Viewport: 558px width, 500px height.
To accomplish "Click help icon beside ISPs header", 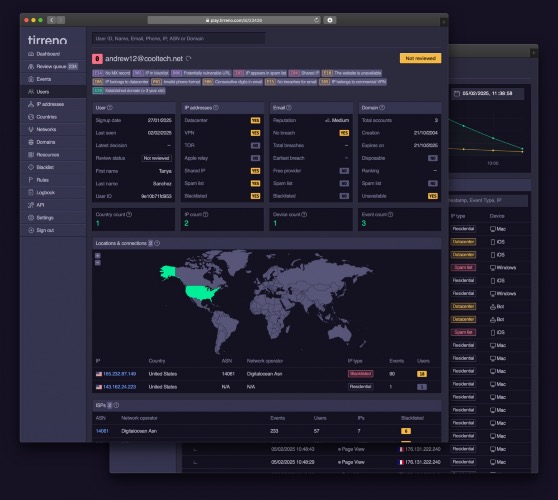I will (x=116, y=405).
